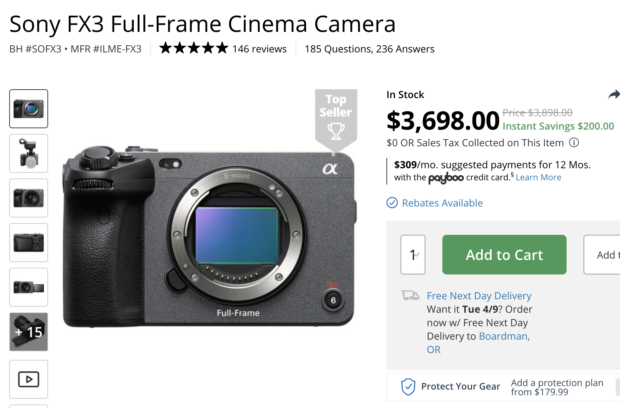
Task: Click the five-star rating icons
Action: (x=193, y=48)
